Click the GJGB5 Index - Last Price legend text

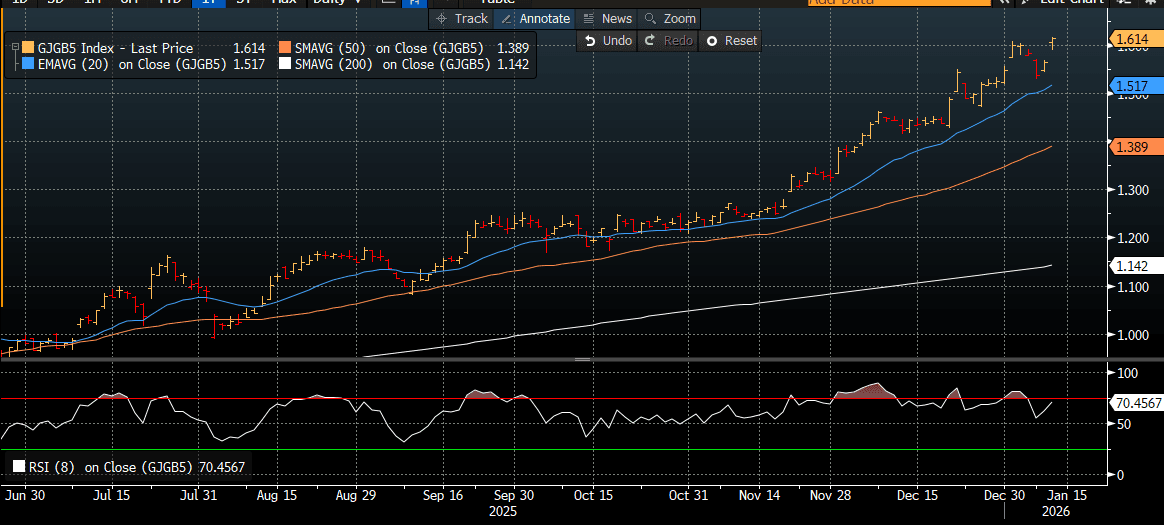[x=115, y=47]
